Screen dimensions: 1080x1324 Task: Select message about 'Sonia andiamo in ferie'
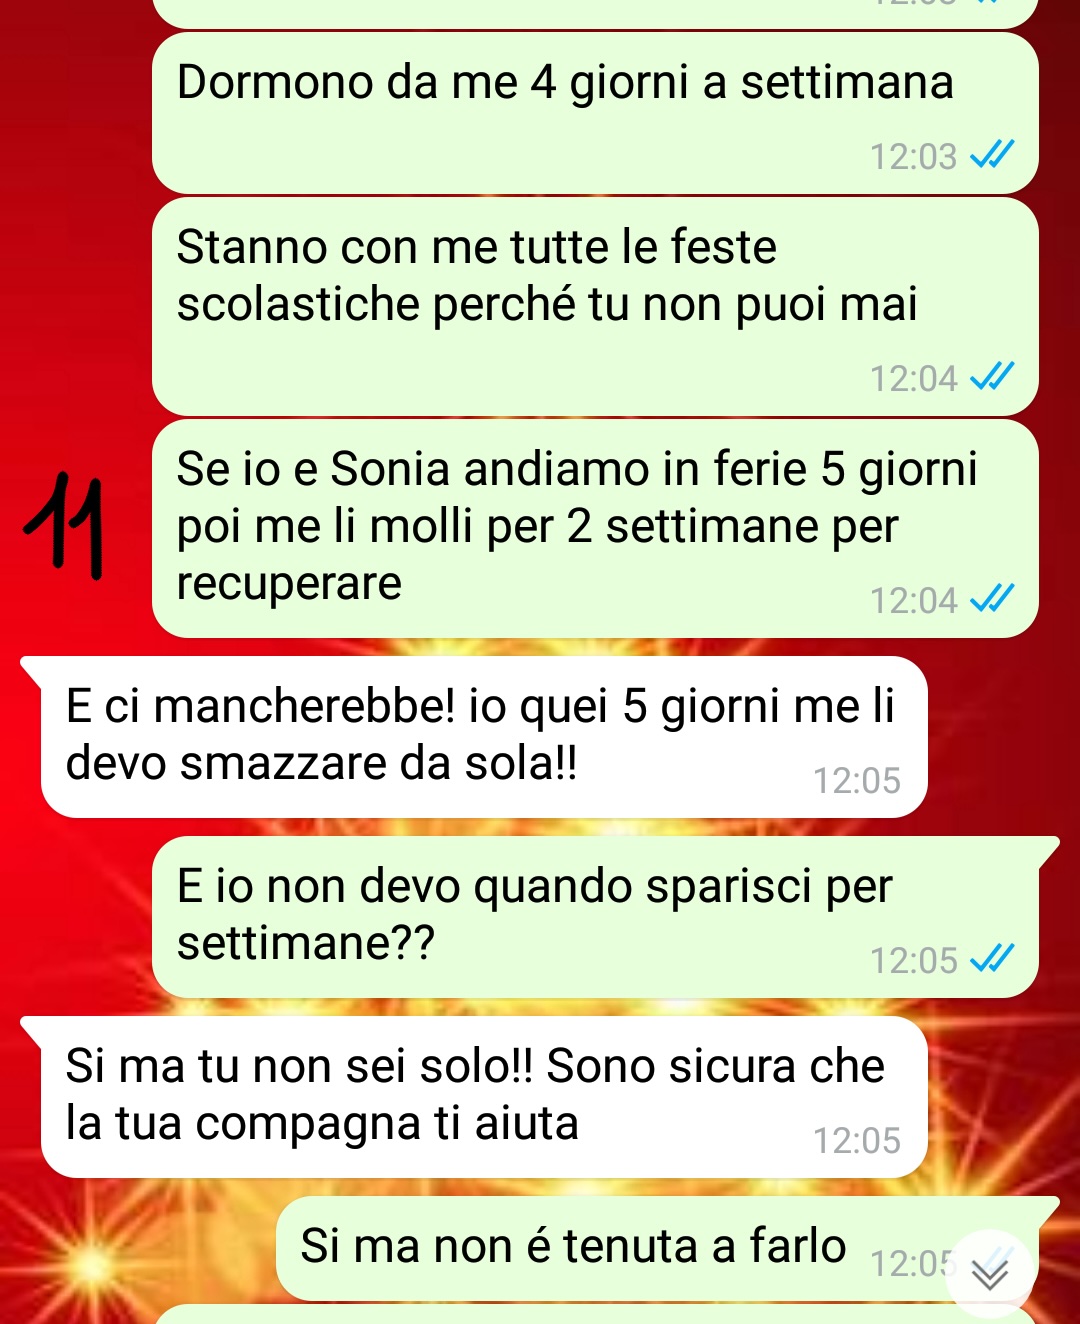(x=595, y=528)
